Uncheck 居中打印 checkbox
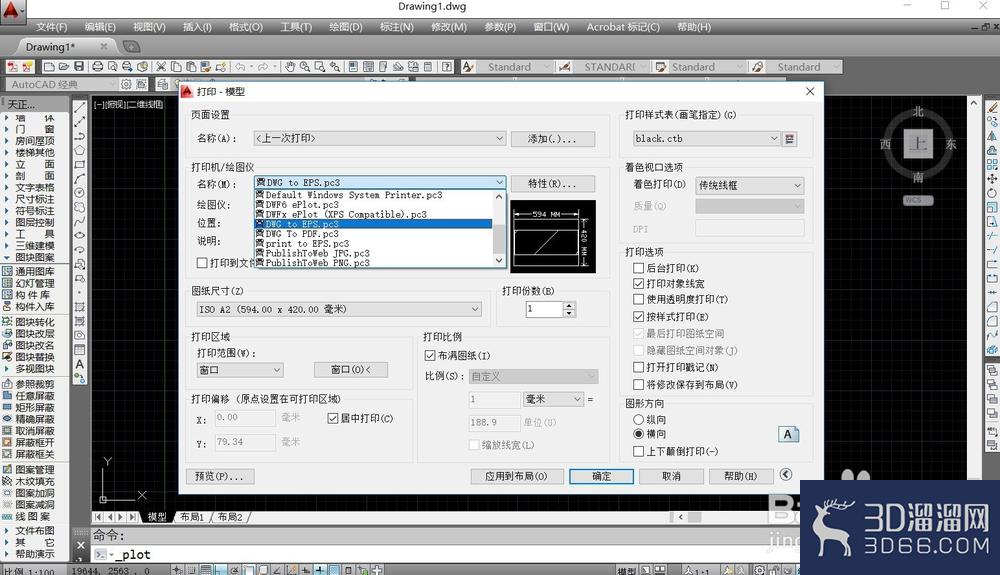Viewport: 1000px width, 575px height. click(332, 418)
